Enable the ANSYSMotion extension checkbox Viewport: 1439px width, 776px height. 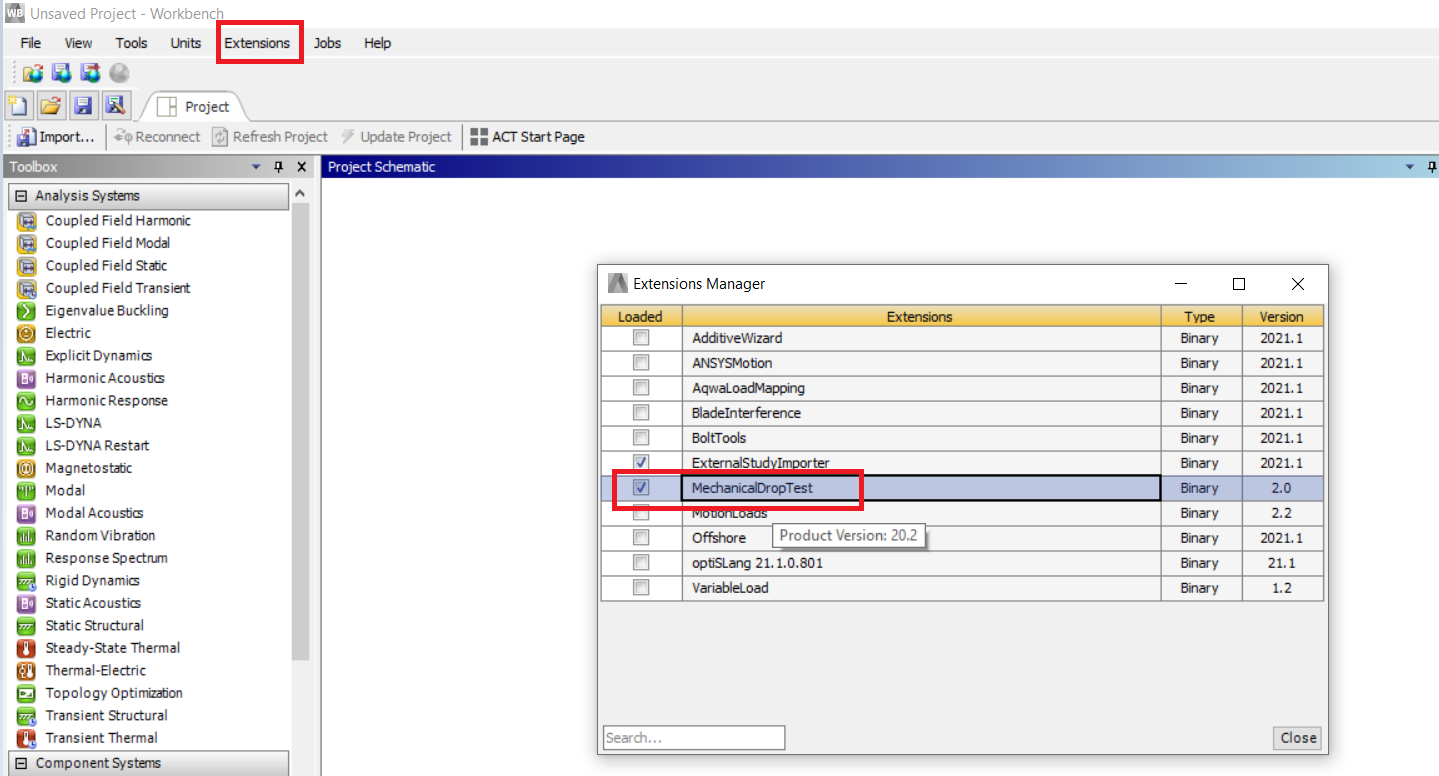coord(641,363)
